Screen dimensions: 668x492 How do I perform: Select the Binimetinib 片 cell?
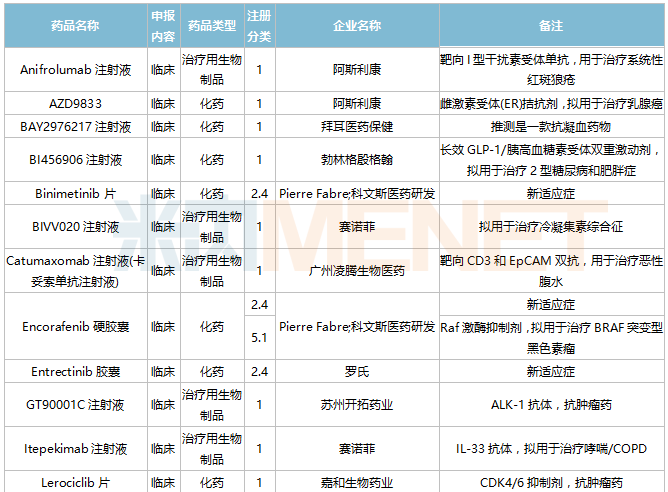tap(75, 193)
